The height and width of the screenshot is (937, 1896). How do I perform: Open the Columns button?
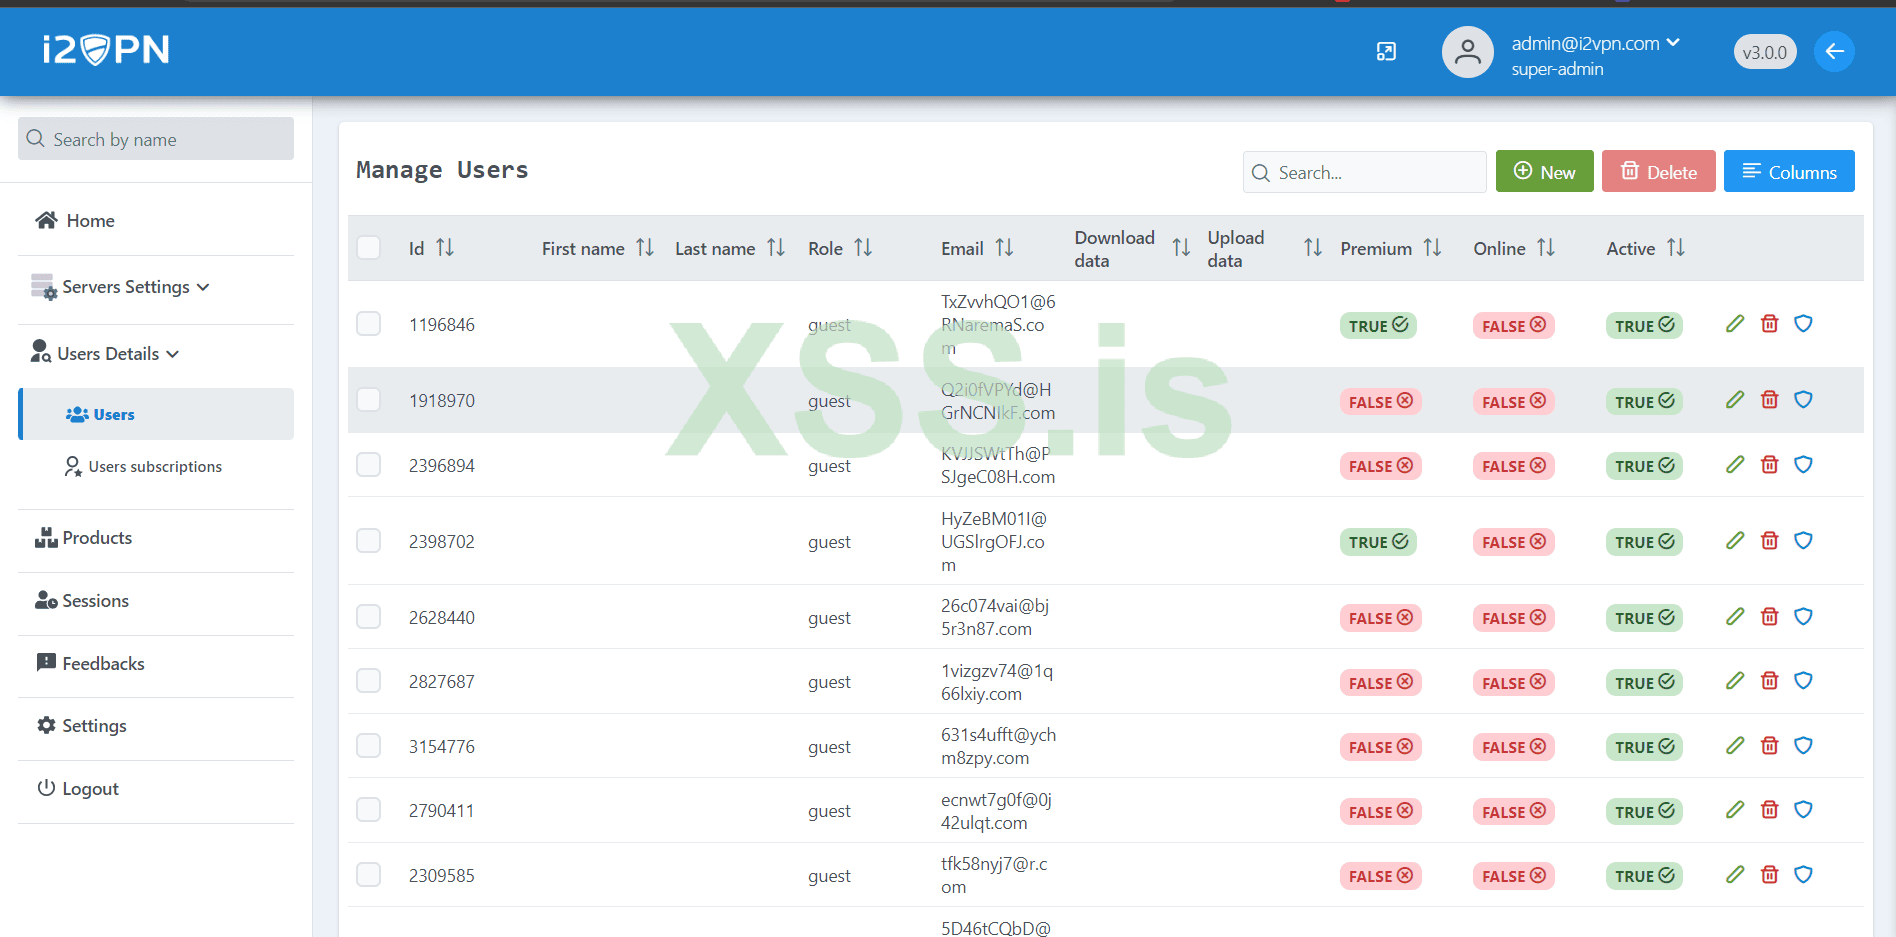point(1789,171)
